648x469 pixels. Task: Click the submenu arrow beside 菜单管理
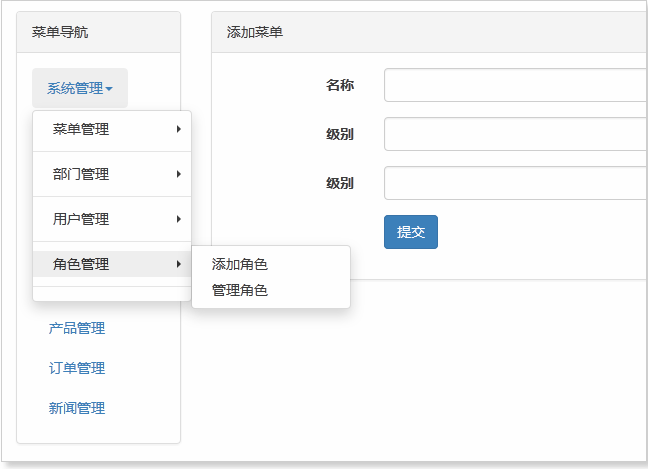click(179, 129)
